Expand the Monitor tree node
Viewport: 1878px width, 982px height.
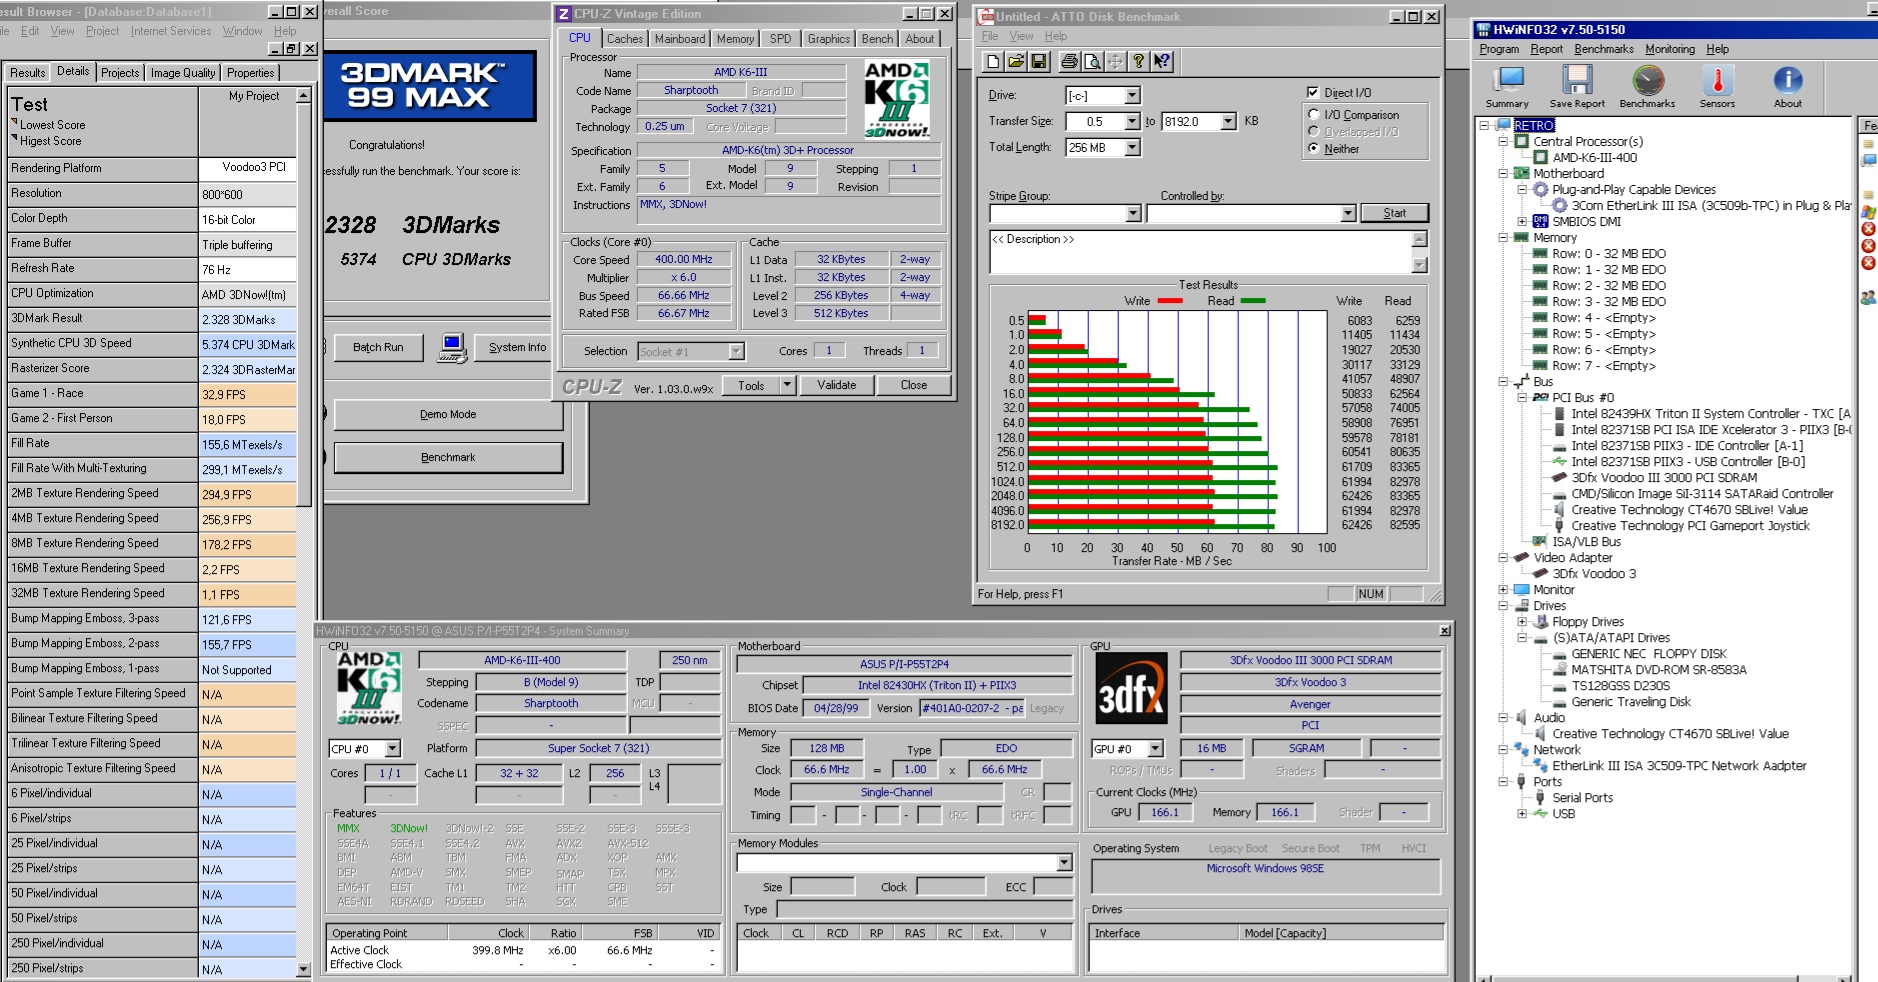[1503, 590]
